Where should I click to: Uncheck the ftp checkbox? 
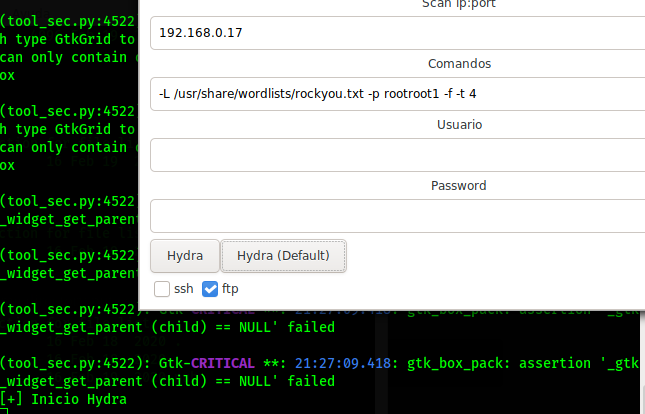210,289
